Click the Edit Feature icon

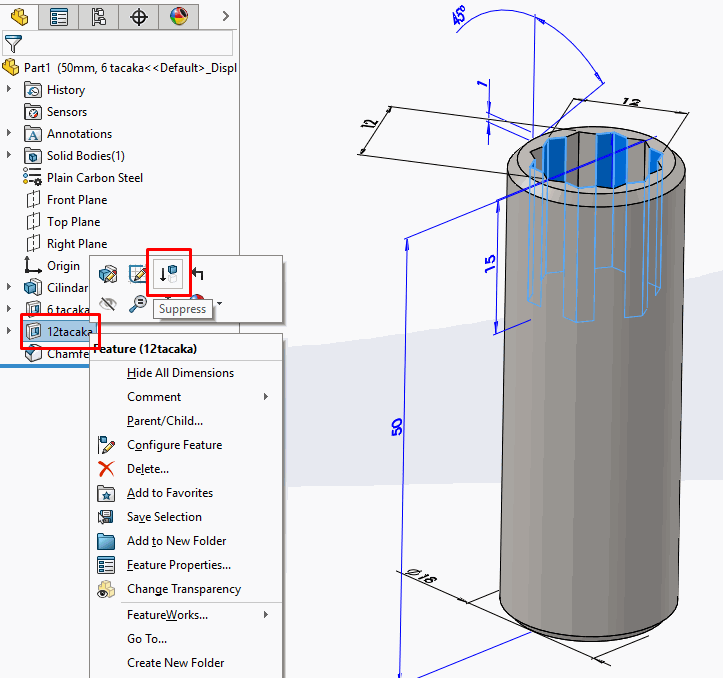[x=109, y=273]
